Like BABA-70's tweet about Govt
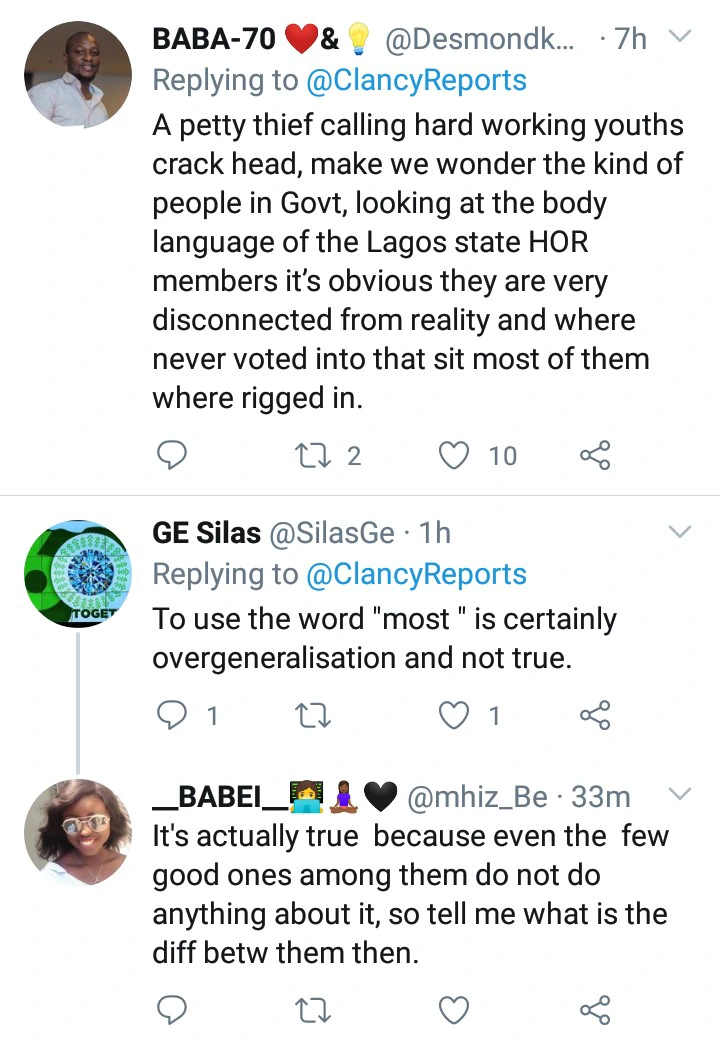This screenshot has height=1047, width=720. [x=455, y=456]
